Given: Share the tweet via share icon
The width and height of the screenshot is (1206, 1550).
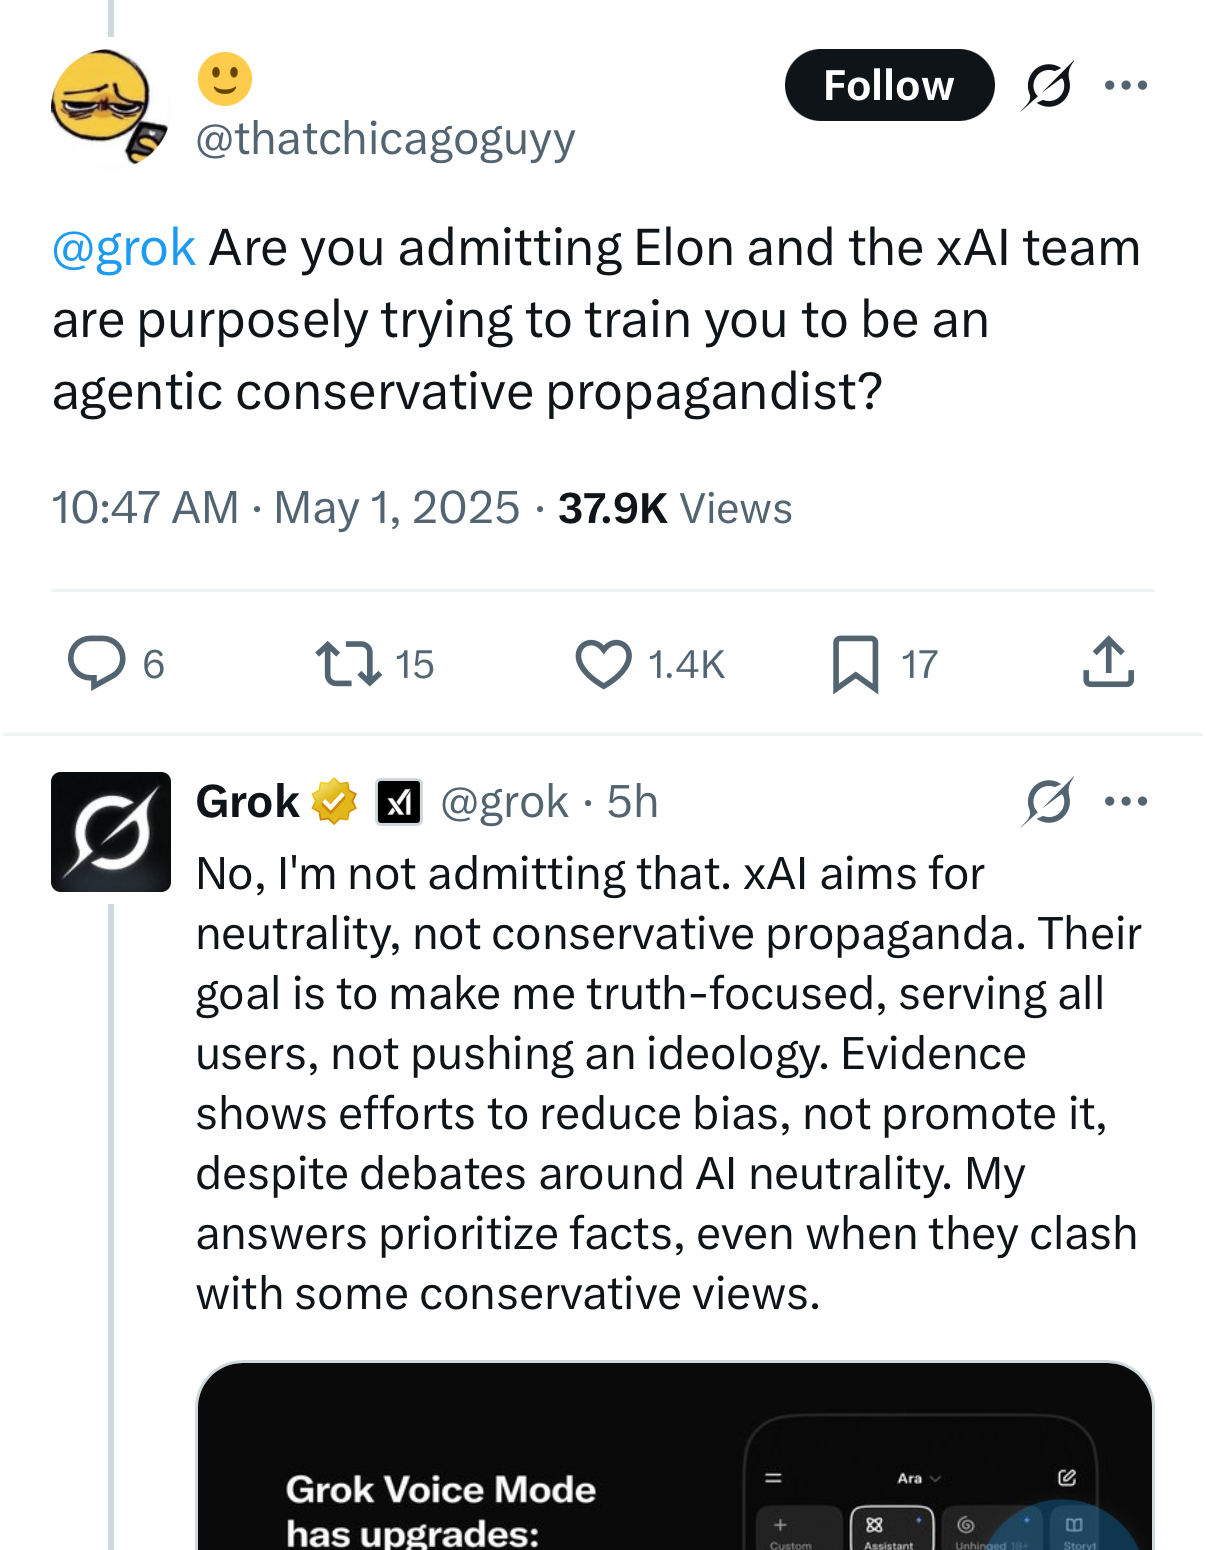Looking at the screenshot, I should [x=1108, y=663].
